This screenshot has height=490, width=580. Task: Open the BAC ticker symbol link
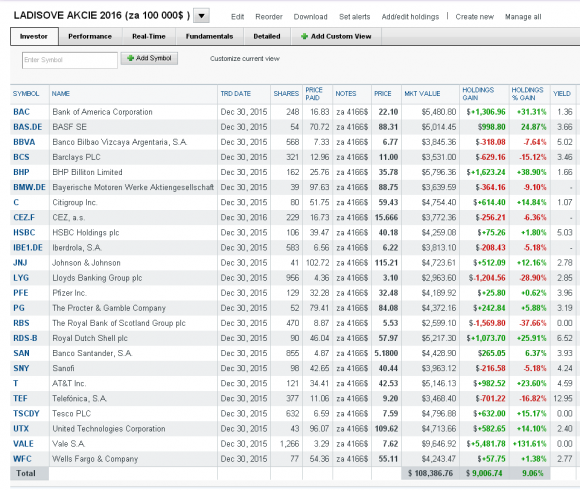(x=21, y=112)
